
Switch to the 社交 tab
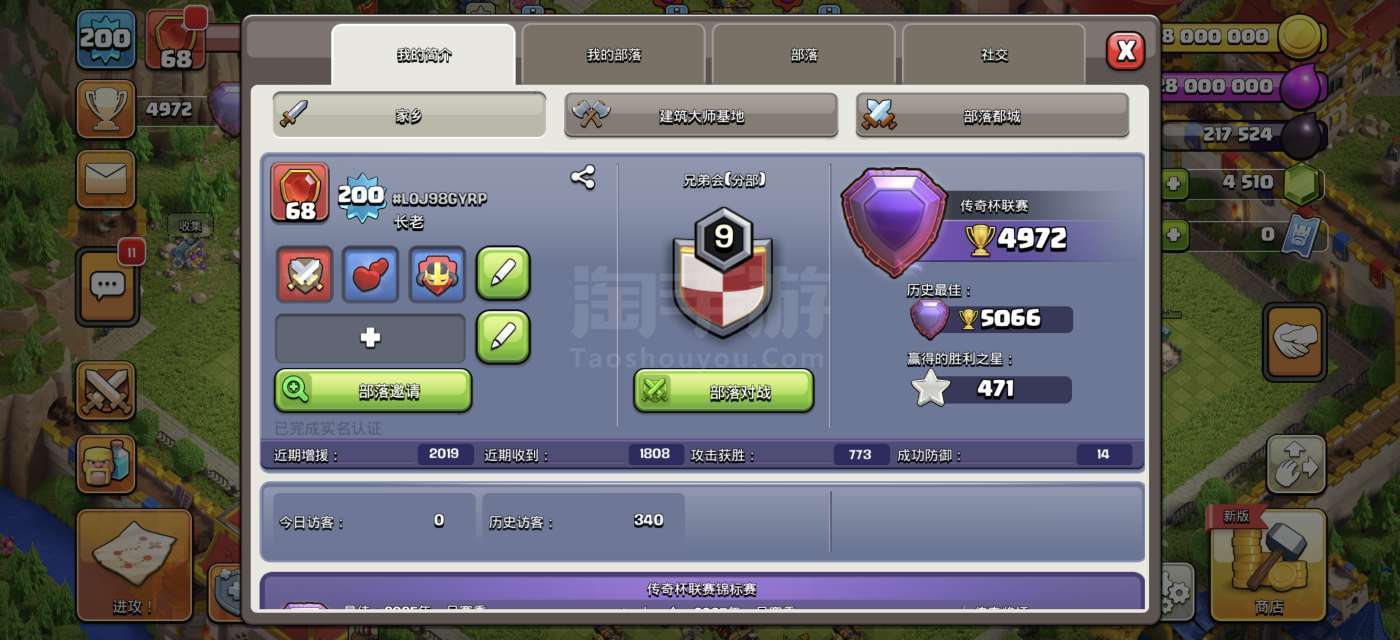point(994,55)
